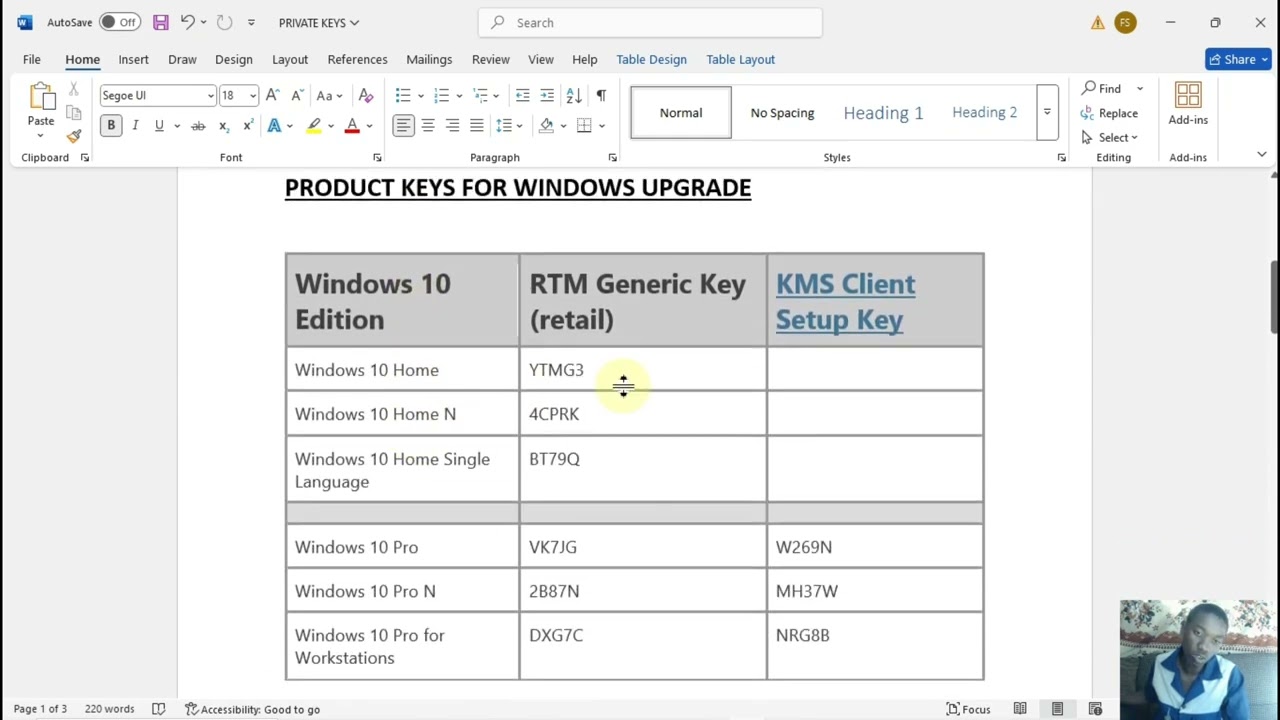Justify the paragraph text
This screenshot has width=1280, height=720.
477,125
